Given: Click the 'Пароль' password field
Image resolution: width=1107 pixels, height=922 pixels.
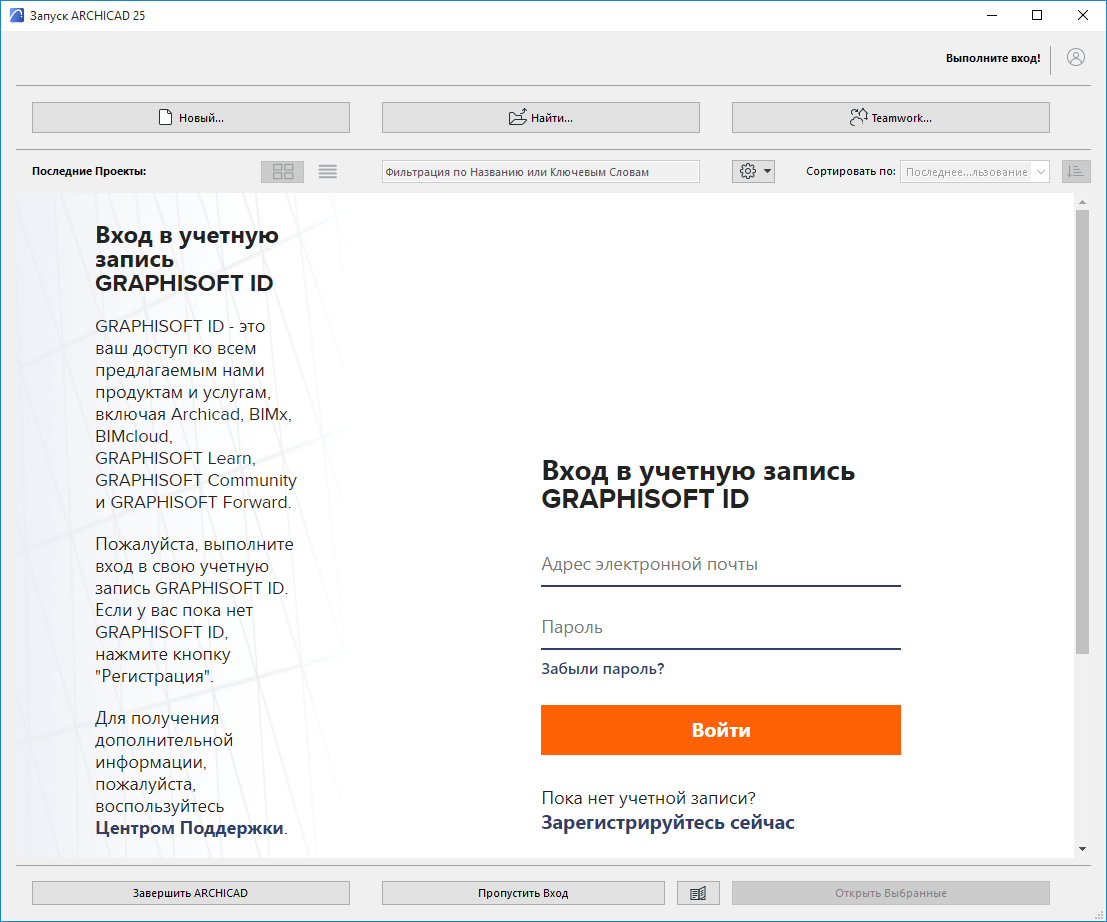Looking at the screenshot, I should click(x=721, y=628).
